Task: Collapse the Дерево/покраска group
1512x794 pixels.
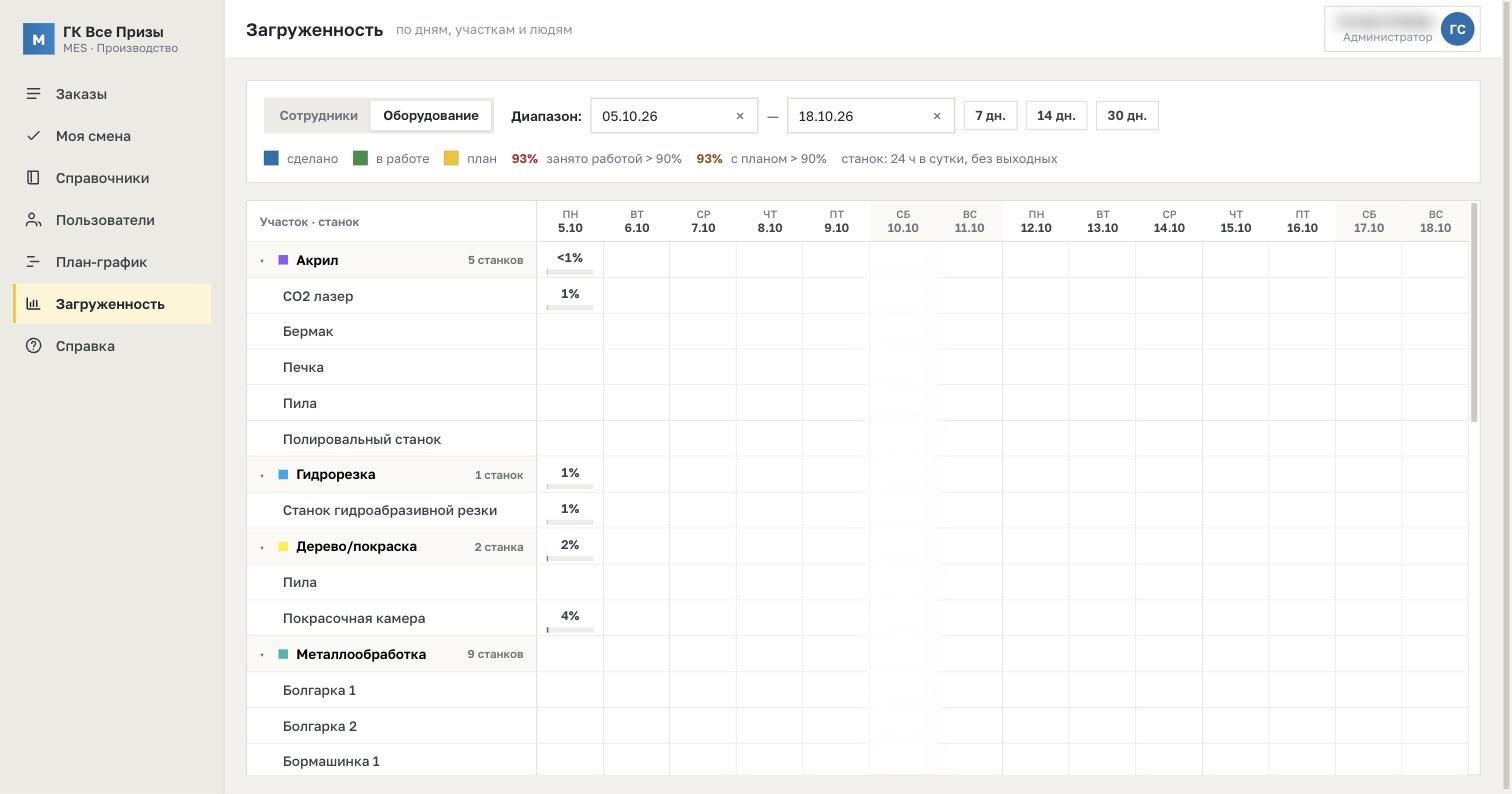Action: coord(262,547)
